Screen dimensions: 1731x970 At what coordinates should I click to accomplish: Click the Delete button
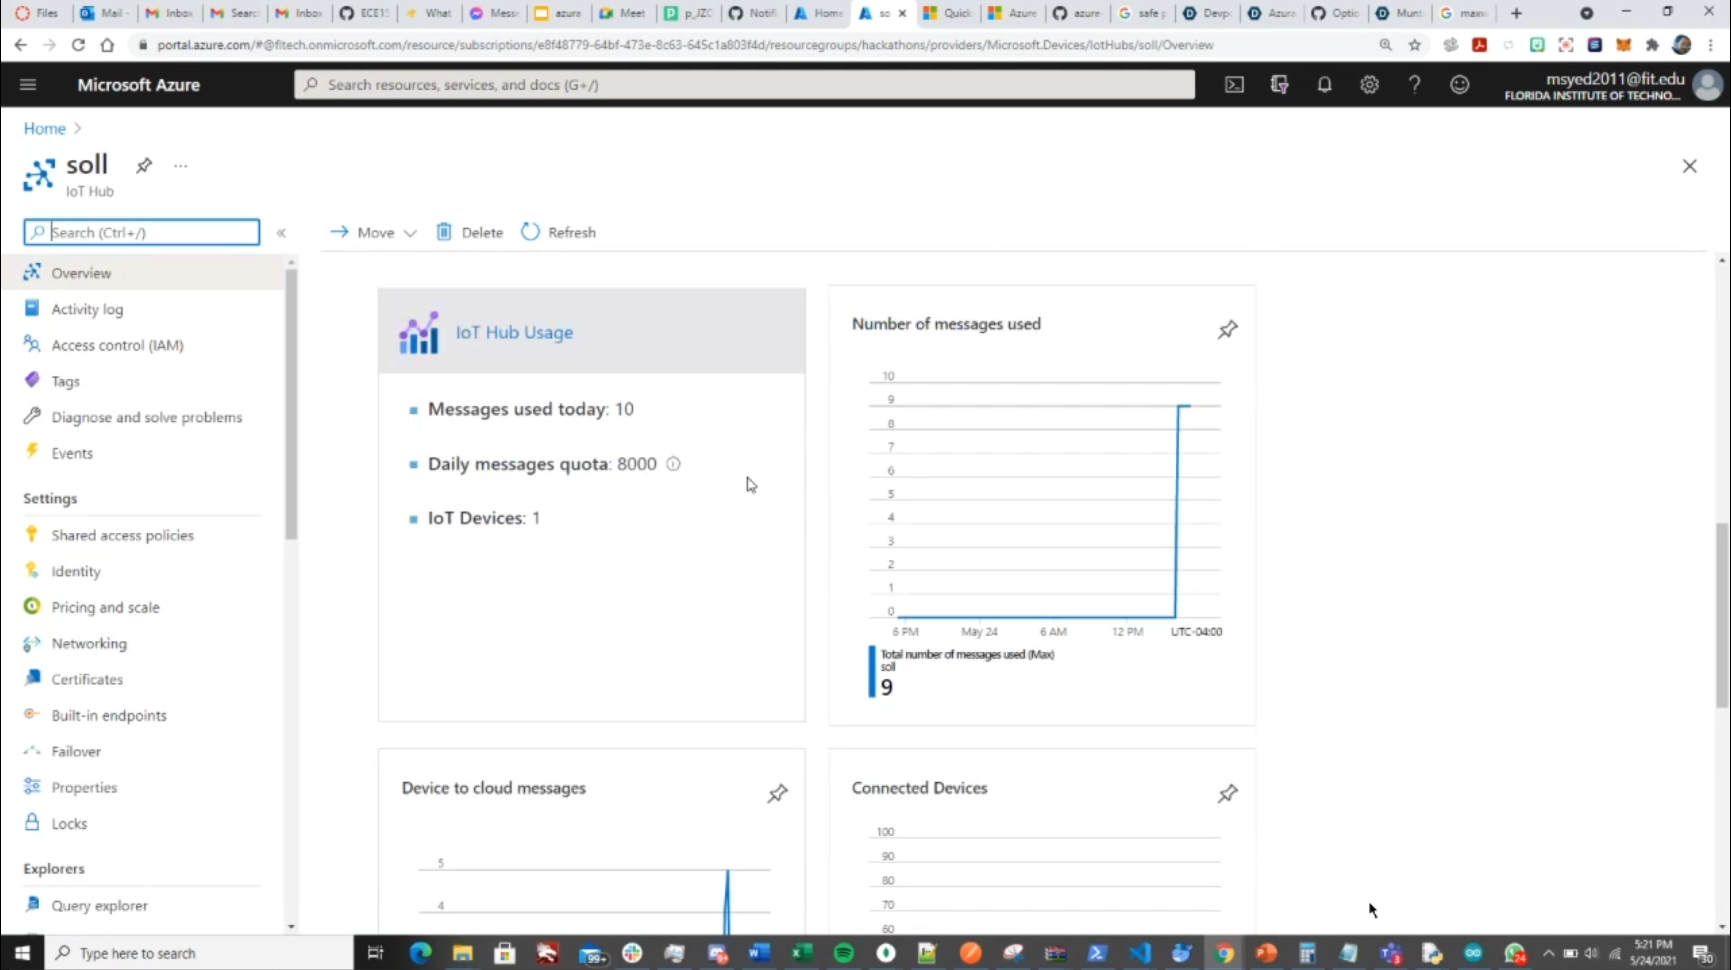(x=470, y=232)
